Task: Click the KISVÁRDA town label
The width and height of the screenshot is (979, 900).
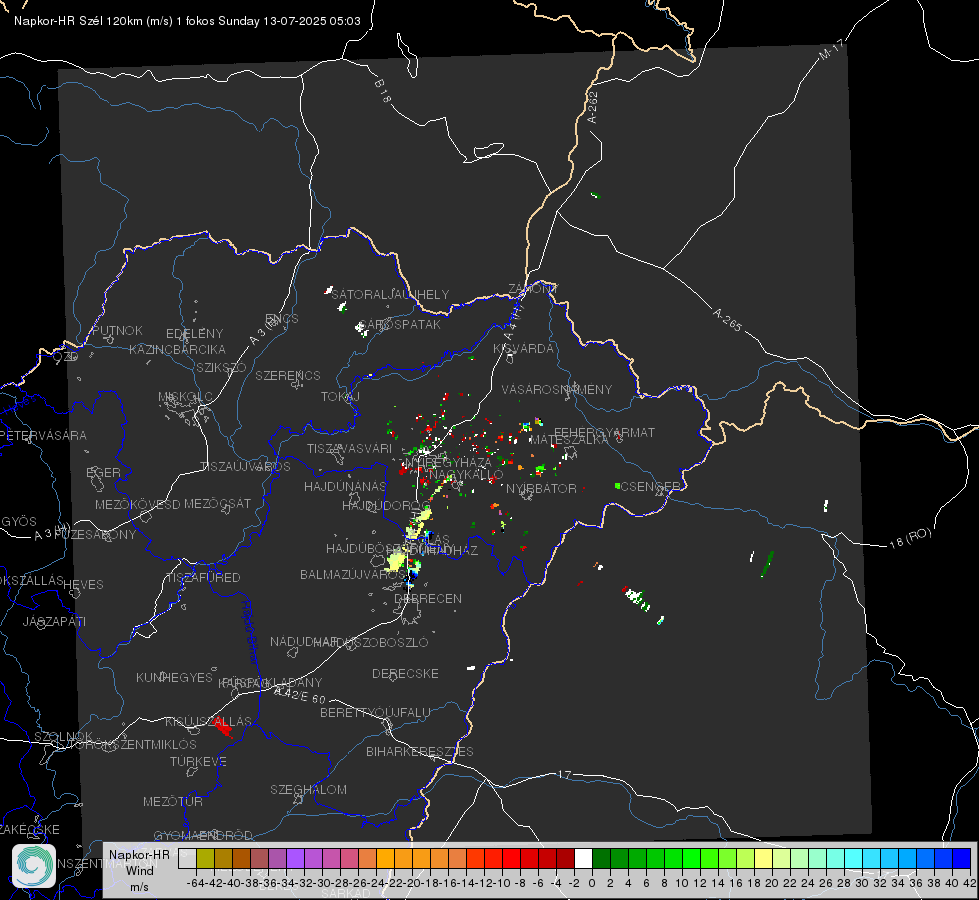Action: coord(523,349)
